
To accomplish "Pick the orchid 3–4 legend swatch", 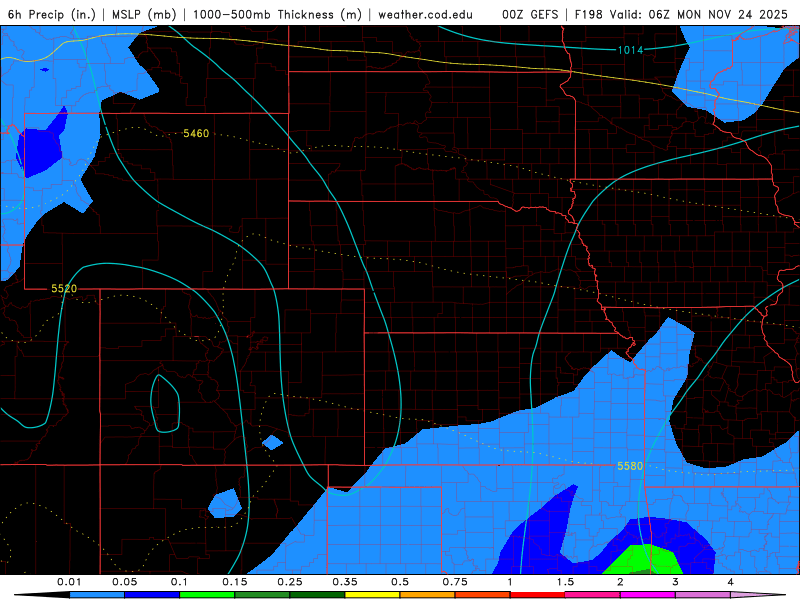I will tap(703, 595).
